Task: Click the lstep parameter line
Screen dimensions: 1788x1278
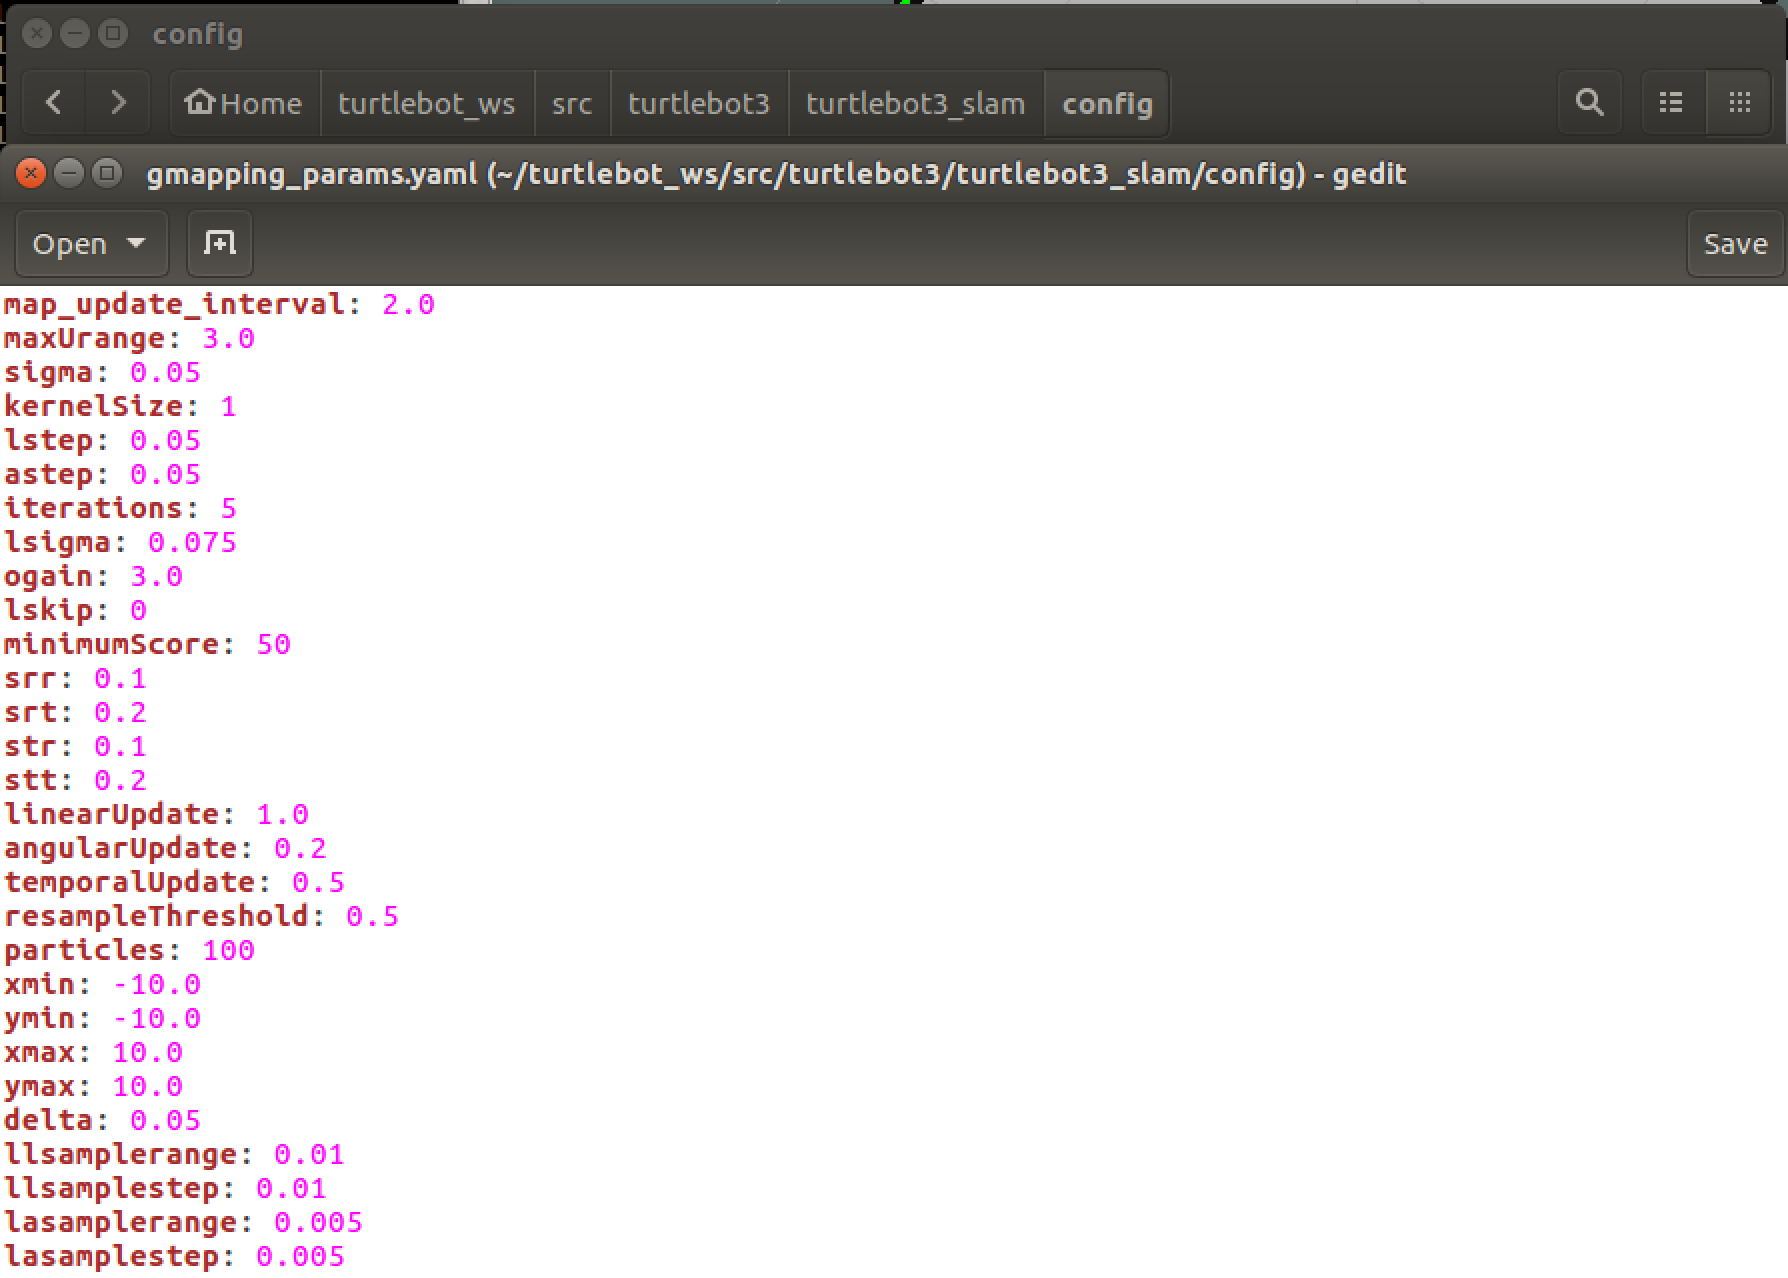Action: pos(102,440)
